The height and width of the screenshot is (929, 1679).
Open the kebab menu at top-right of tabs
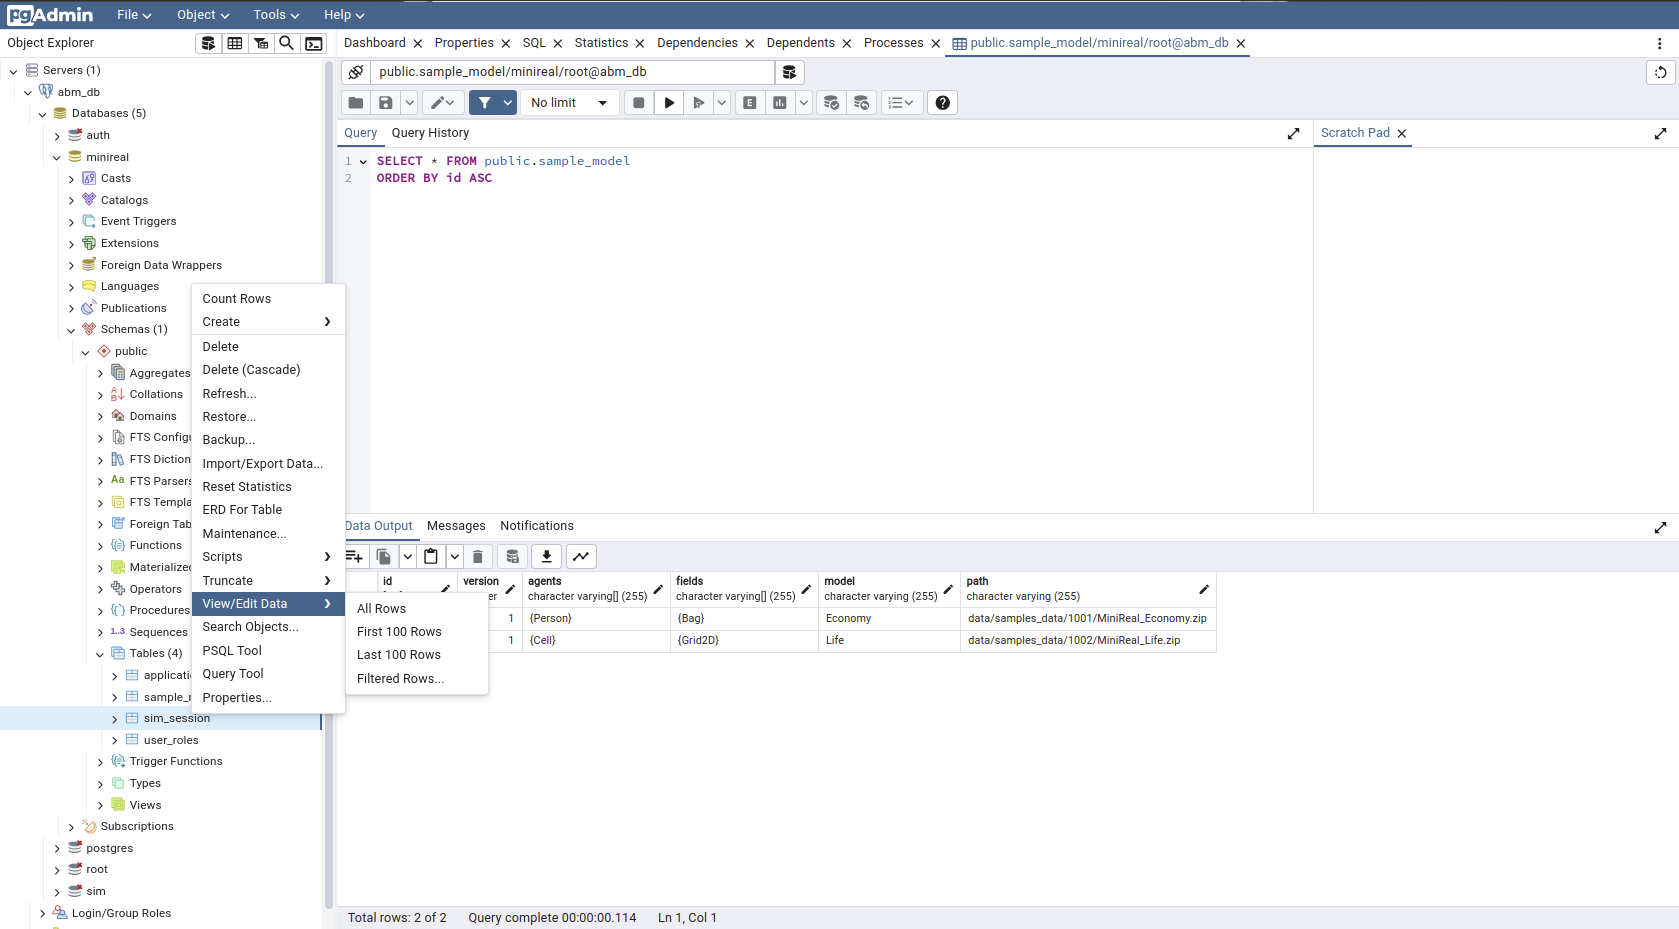(x=1659, y=43)
